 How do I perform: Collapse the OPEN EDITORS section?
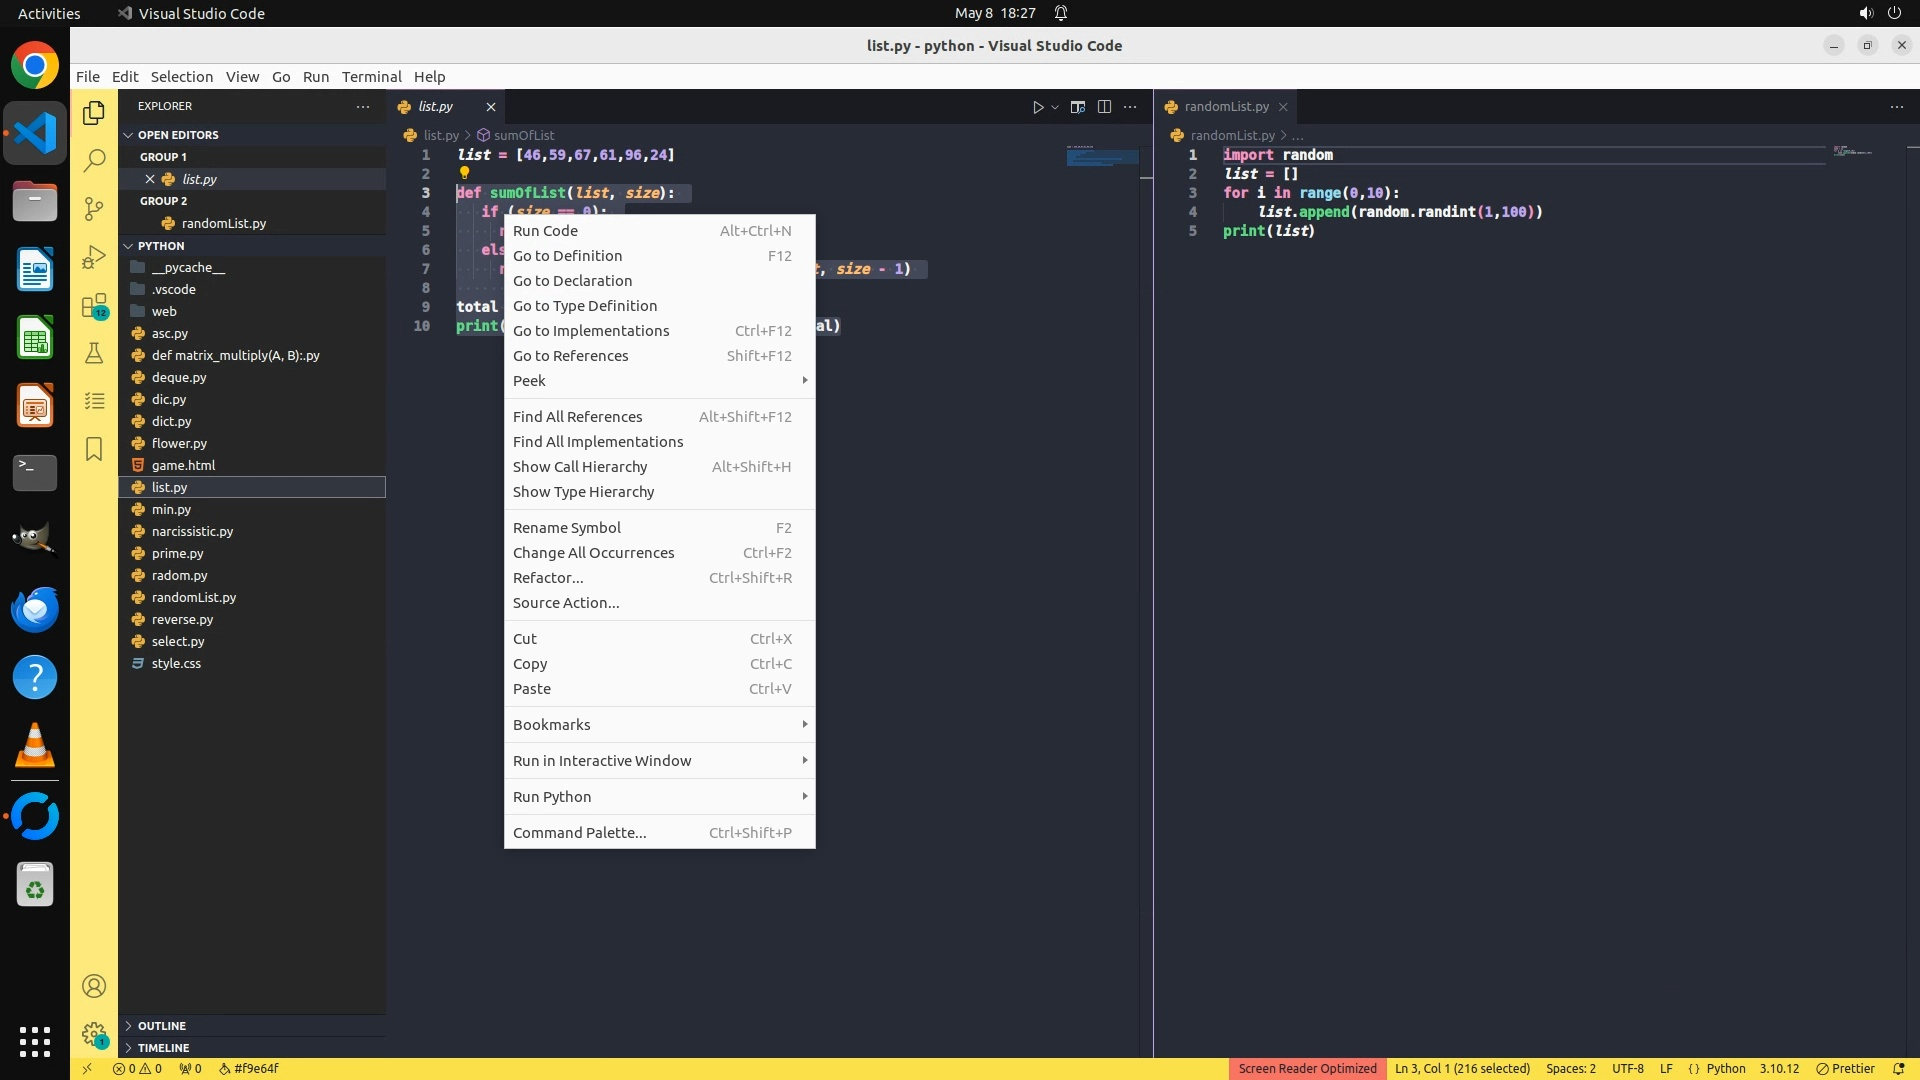tap(178, 135)
